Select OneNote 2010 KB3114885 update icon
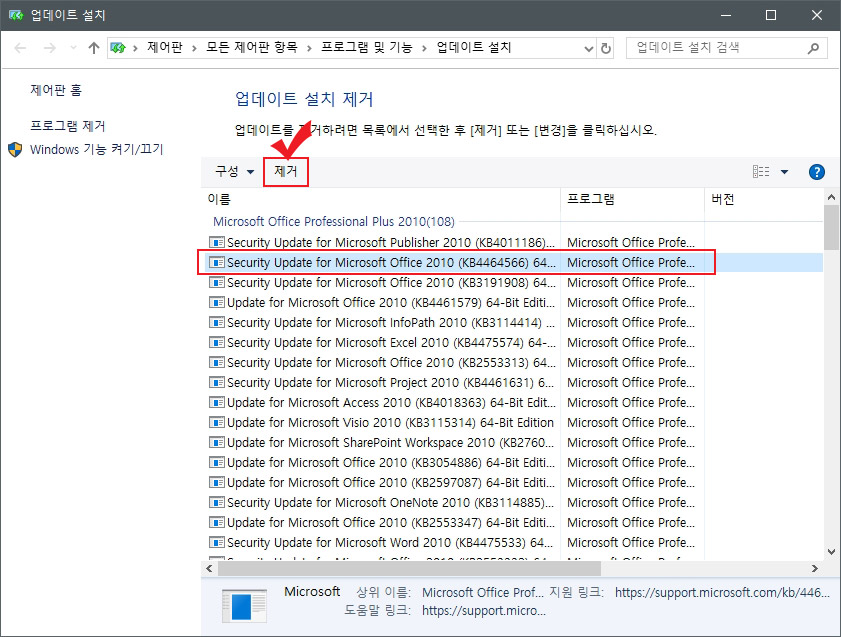Viewport: 841px width, 637px height. point(217,502)
